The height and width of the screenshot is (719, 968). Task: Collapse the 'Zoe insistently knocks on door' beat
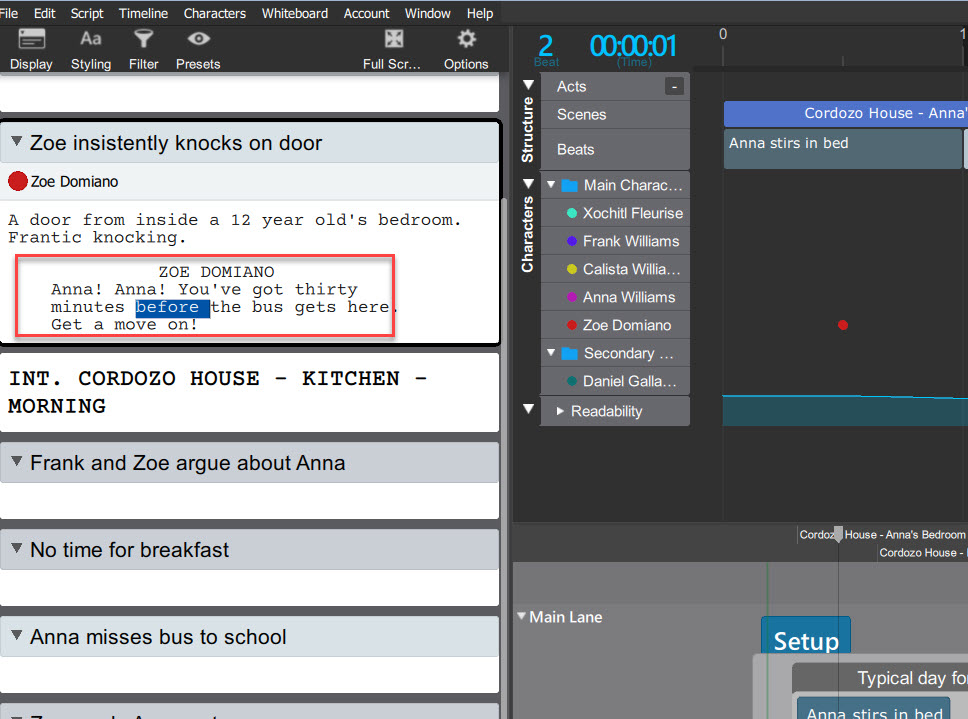coord(17,141)
